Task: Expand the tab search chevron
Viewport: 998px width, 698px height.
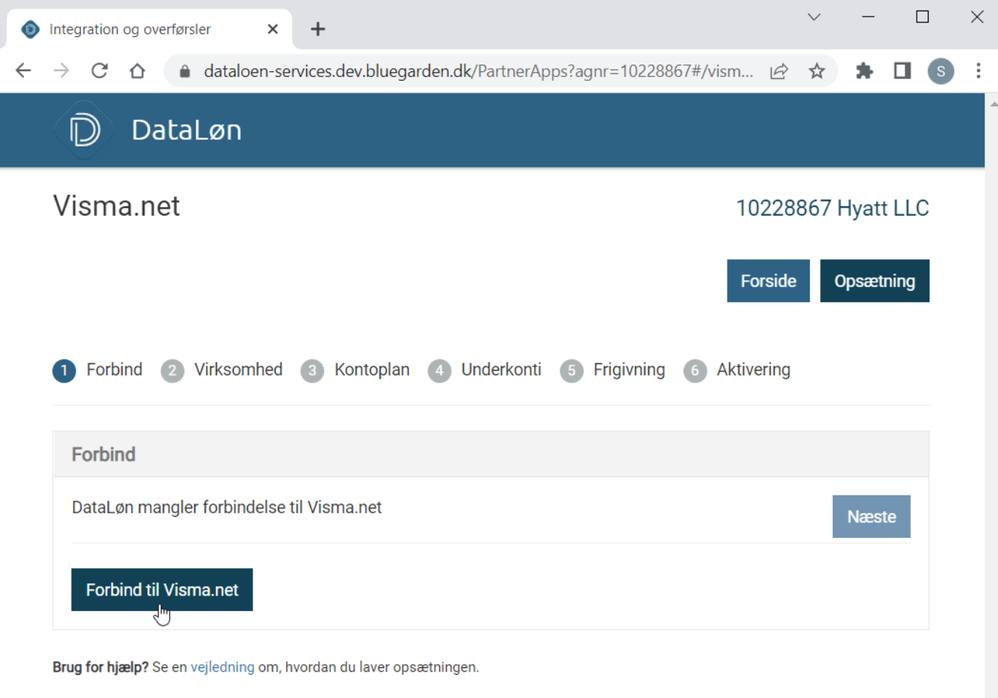Action: point(814,17)
